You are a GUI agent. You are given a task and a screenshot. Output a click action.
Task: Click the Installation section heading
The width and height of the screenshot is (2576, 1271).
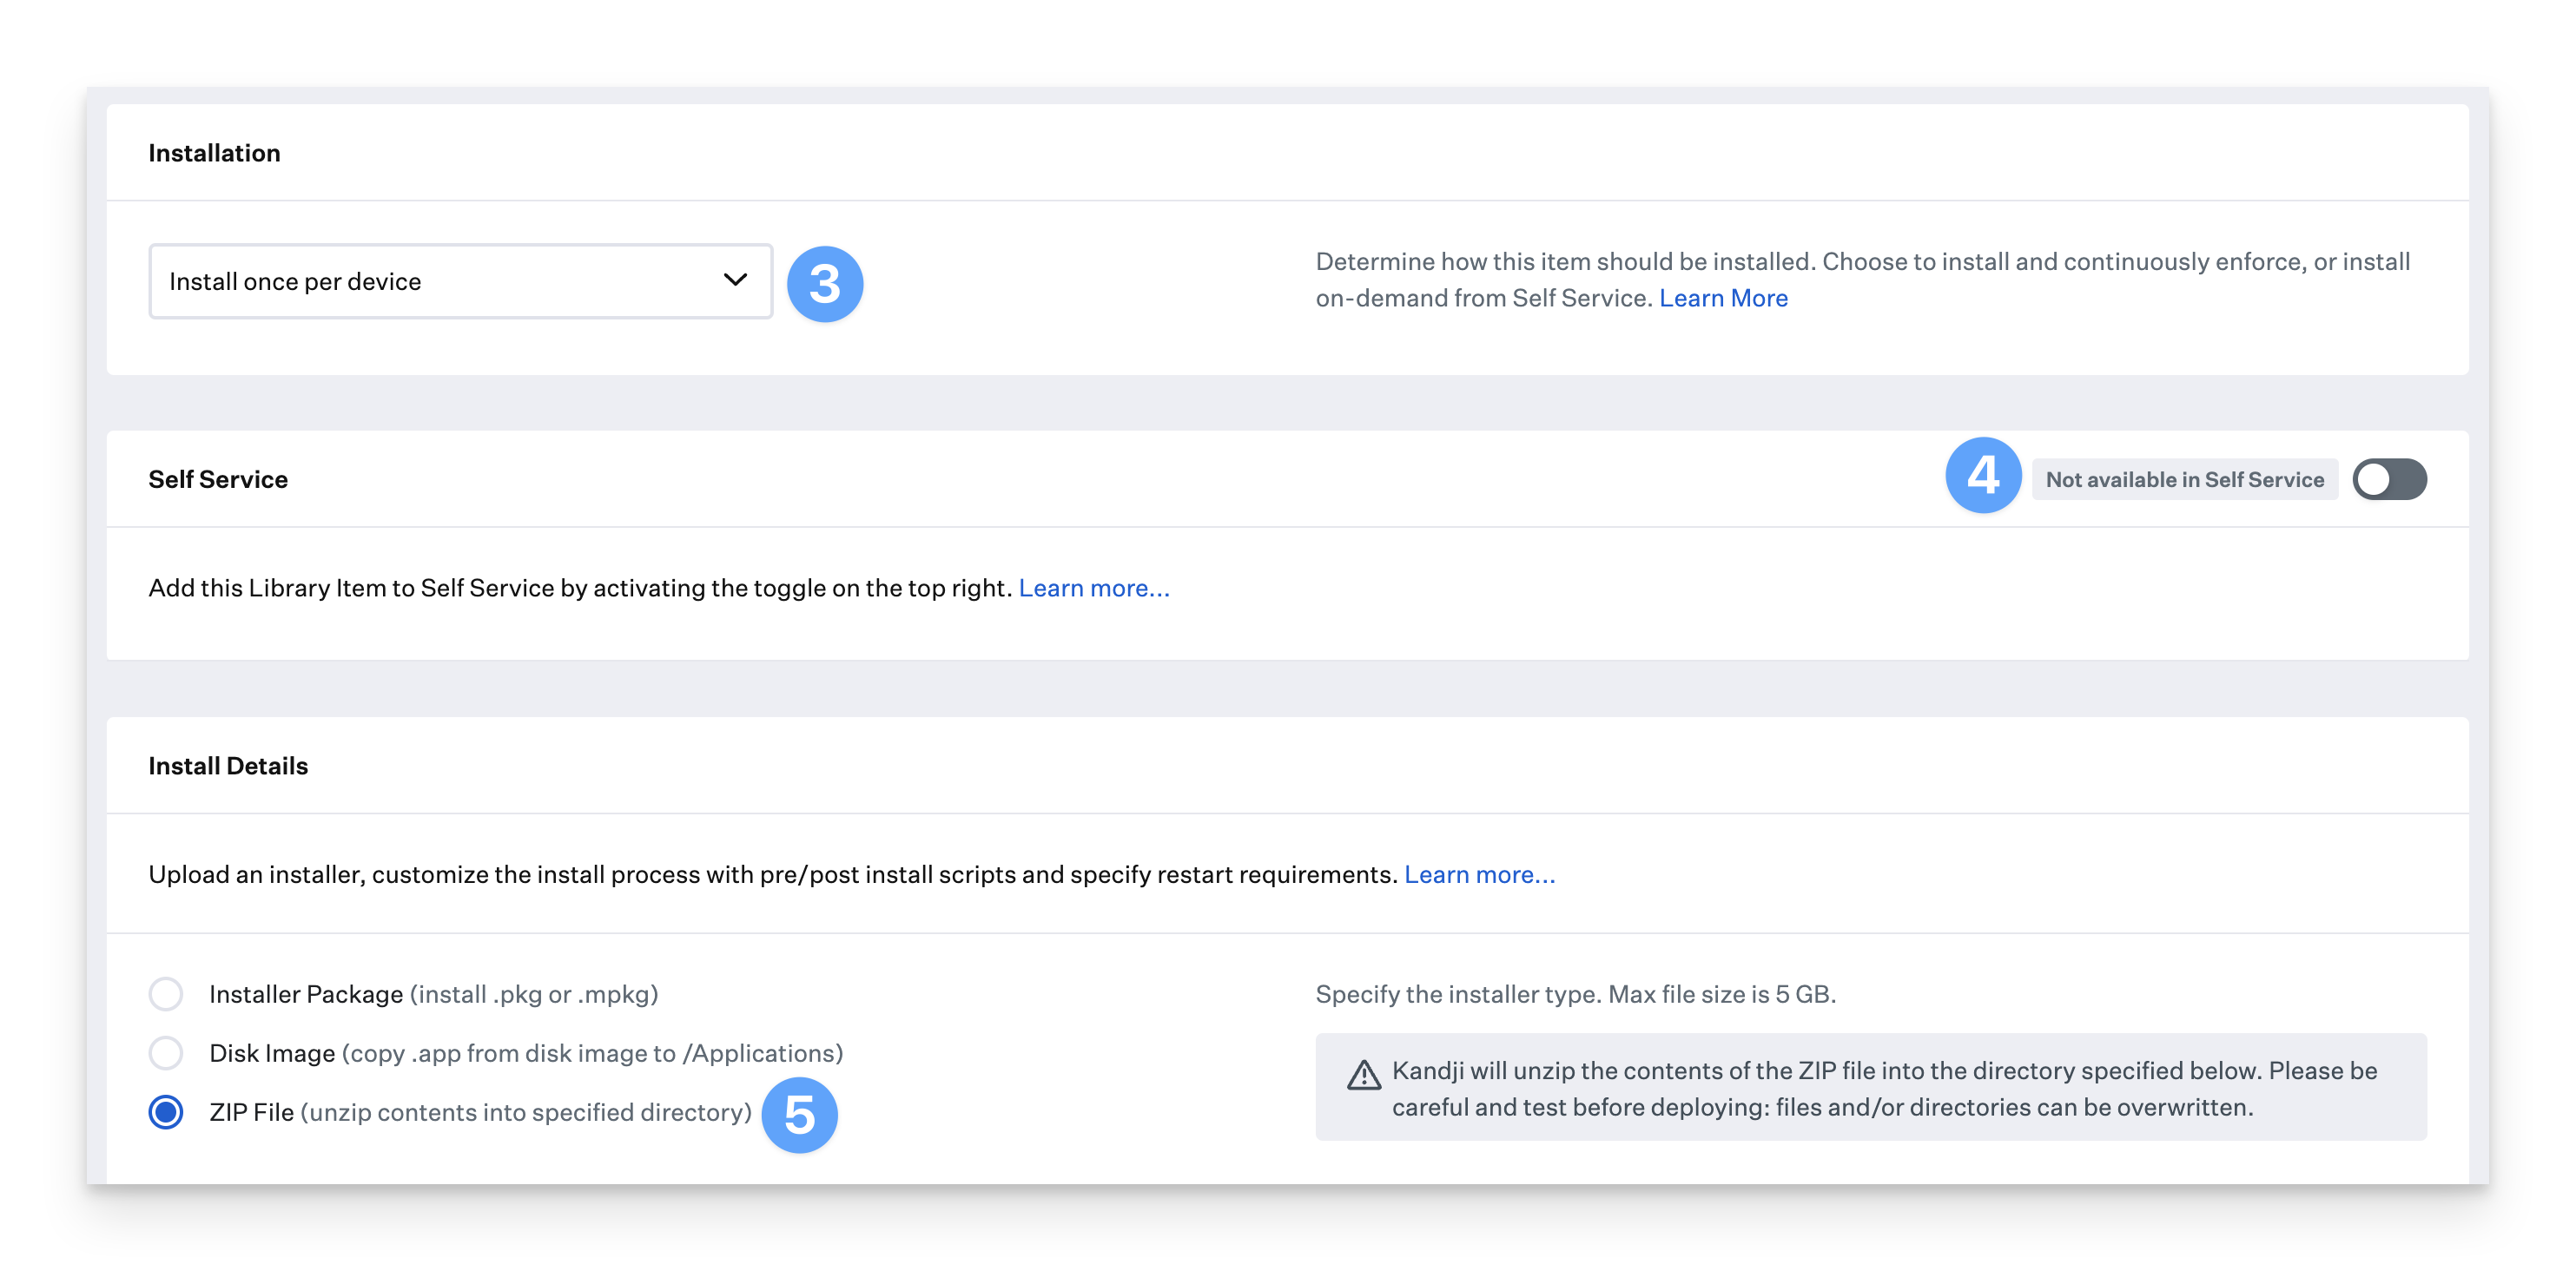214,153
